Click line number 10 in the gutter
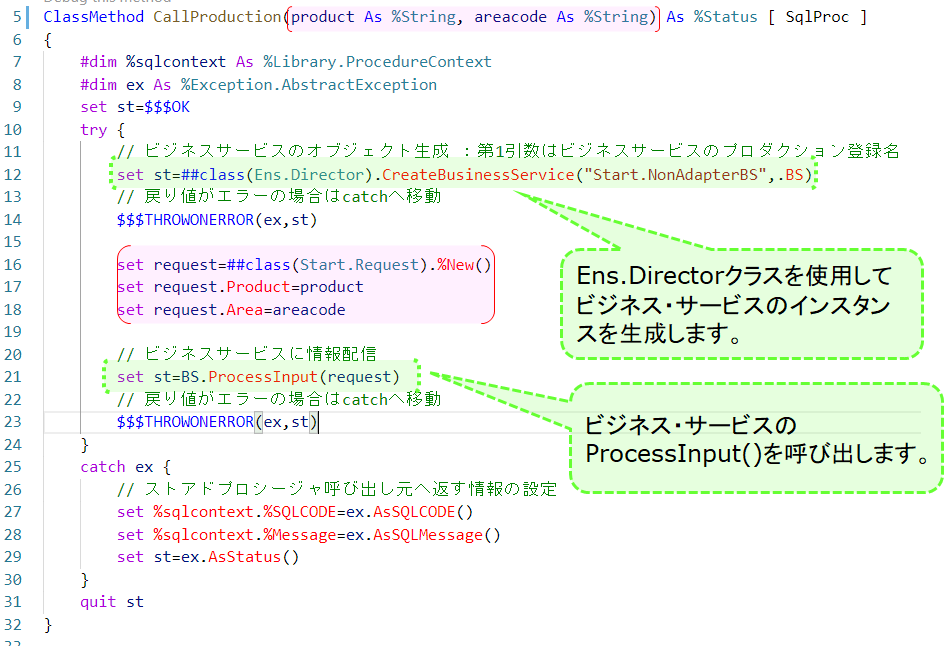Image resolution: width=948 pixels, height=646 pixels. pos(13,130)
